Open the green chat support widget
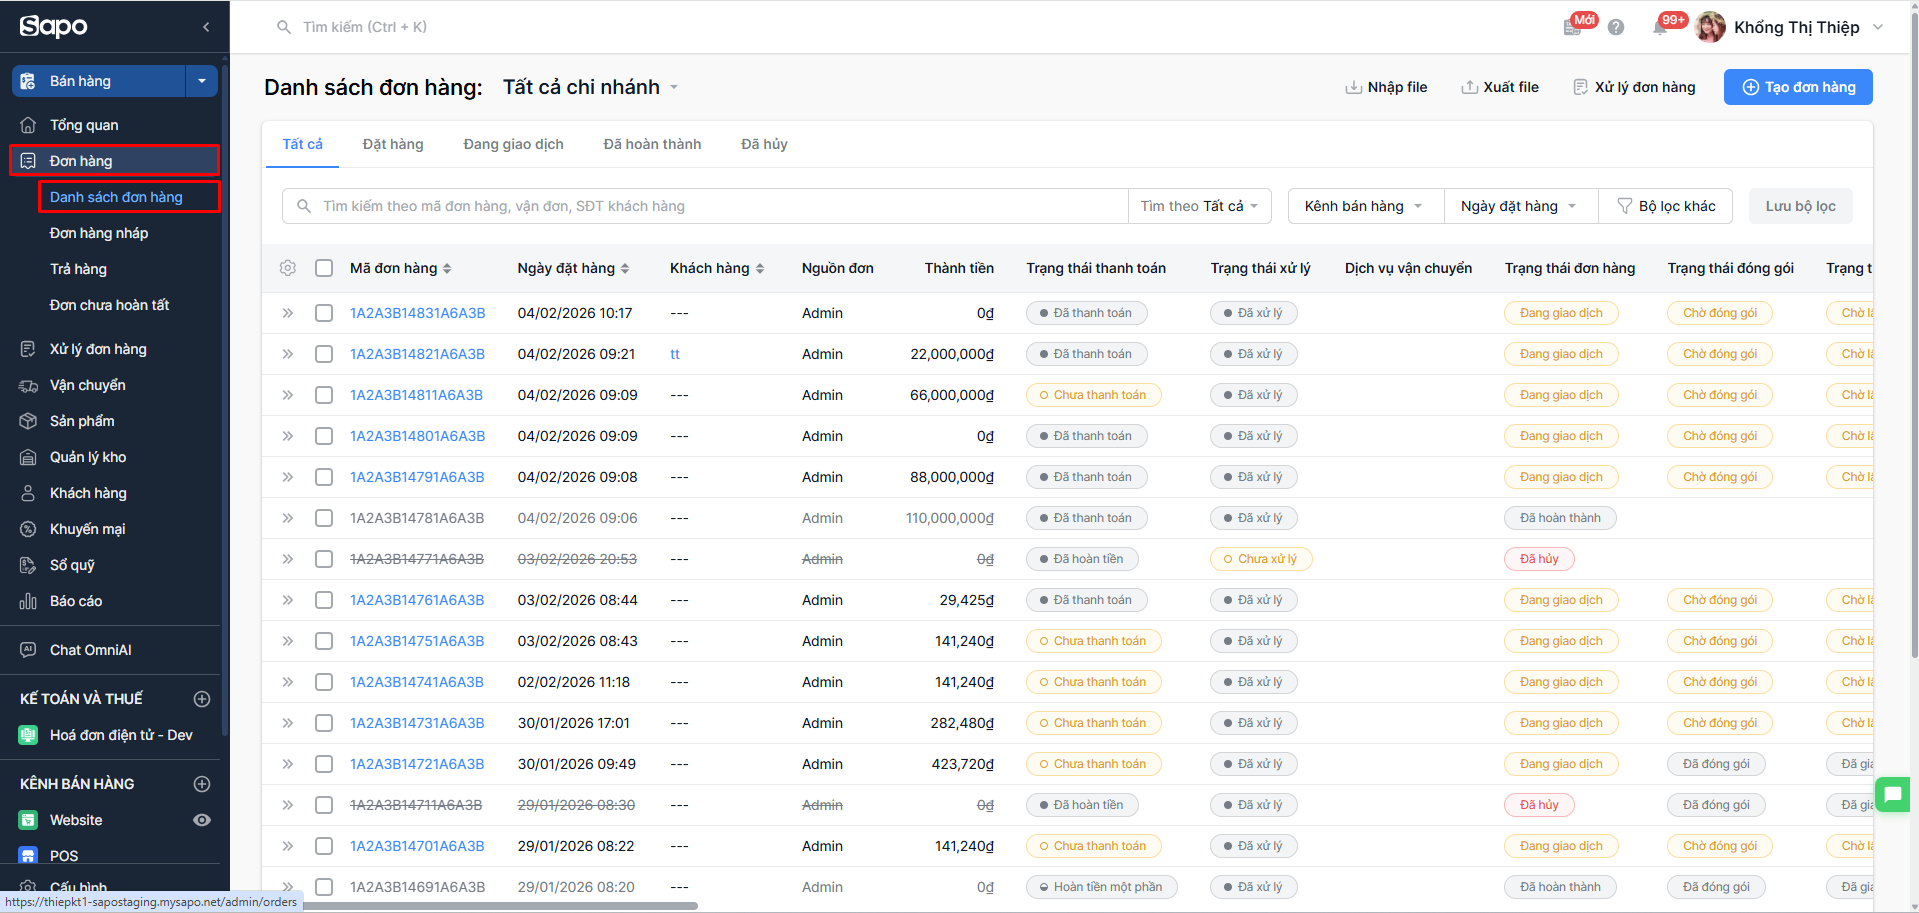1919x913 pixels. 1892,795
